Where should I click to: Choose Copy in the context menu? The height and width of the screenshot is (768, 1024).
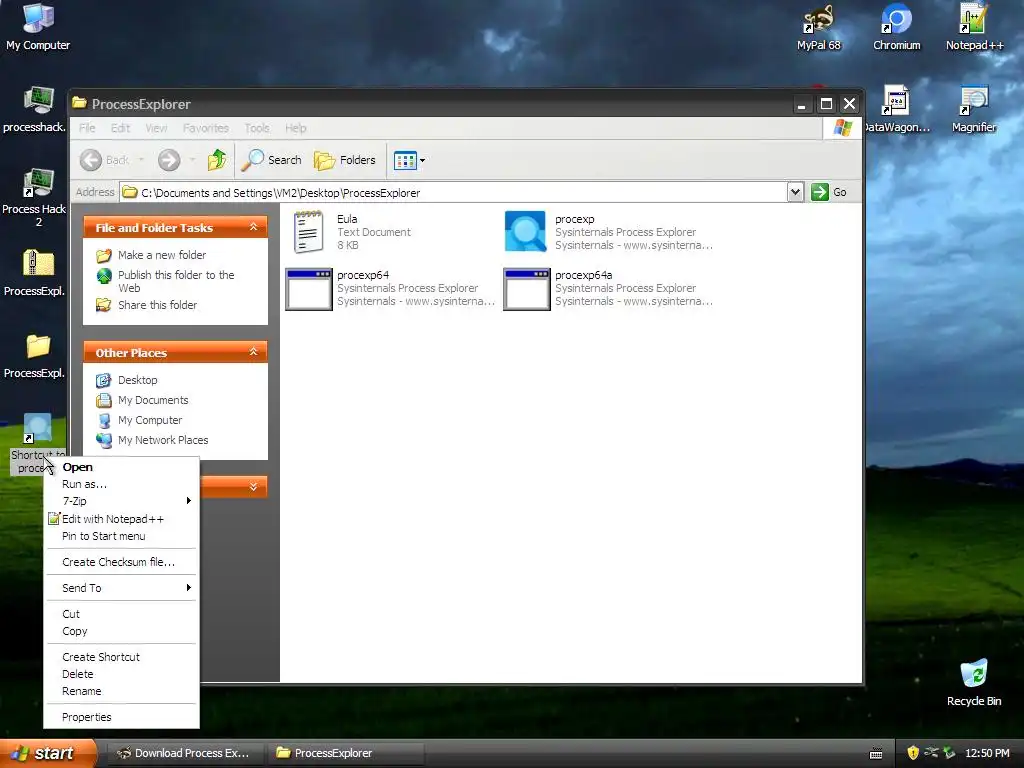121,631
